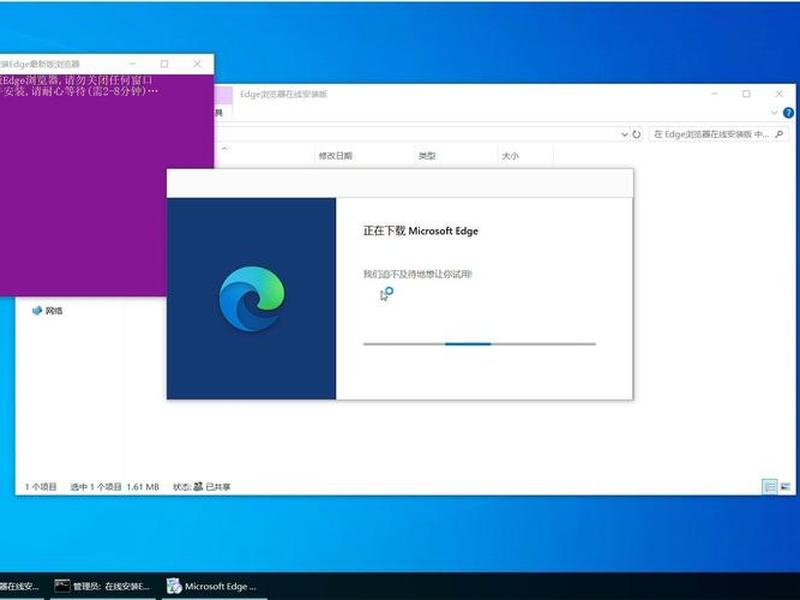800x600 pixels.
Task: Maximize the purple console window
Action: coord(164,64)
